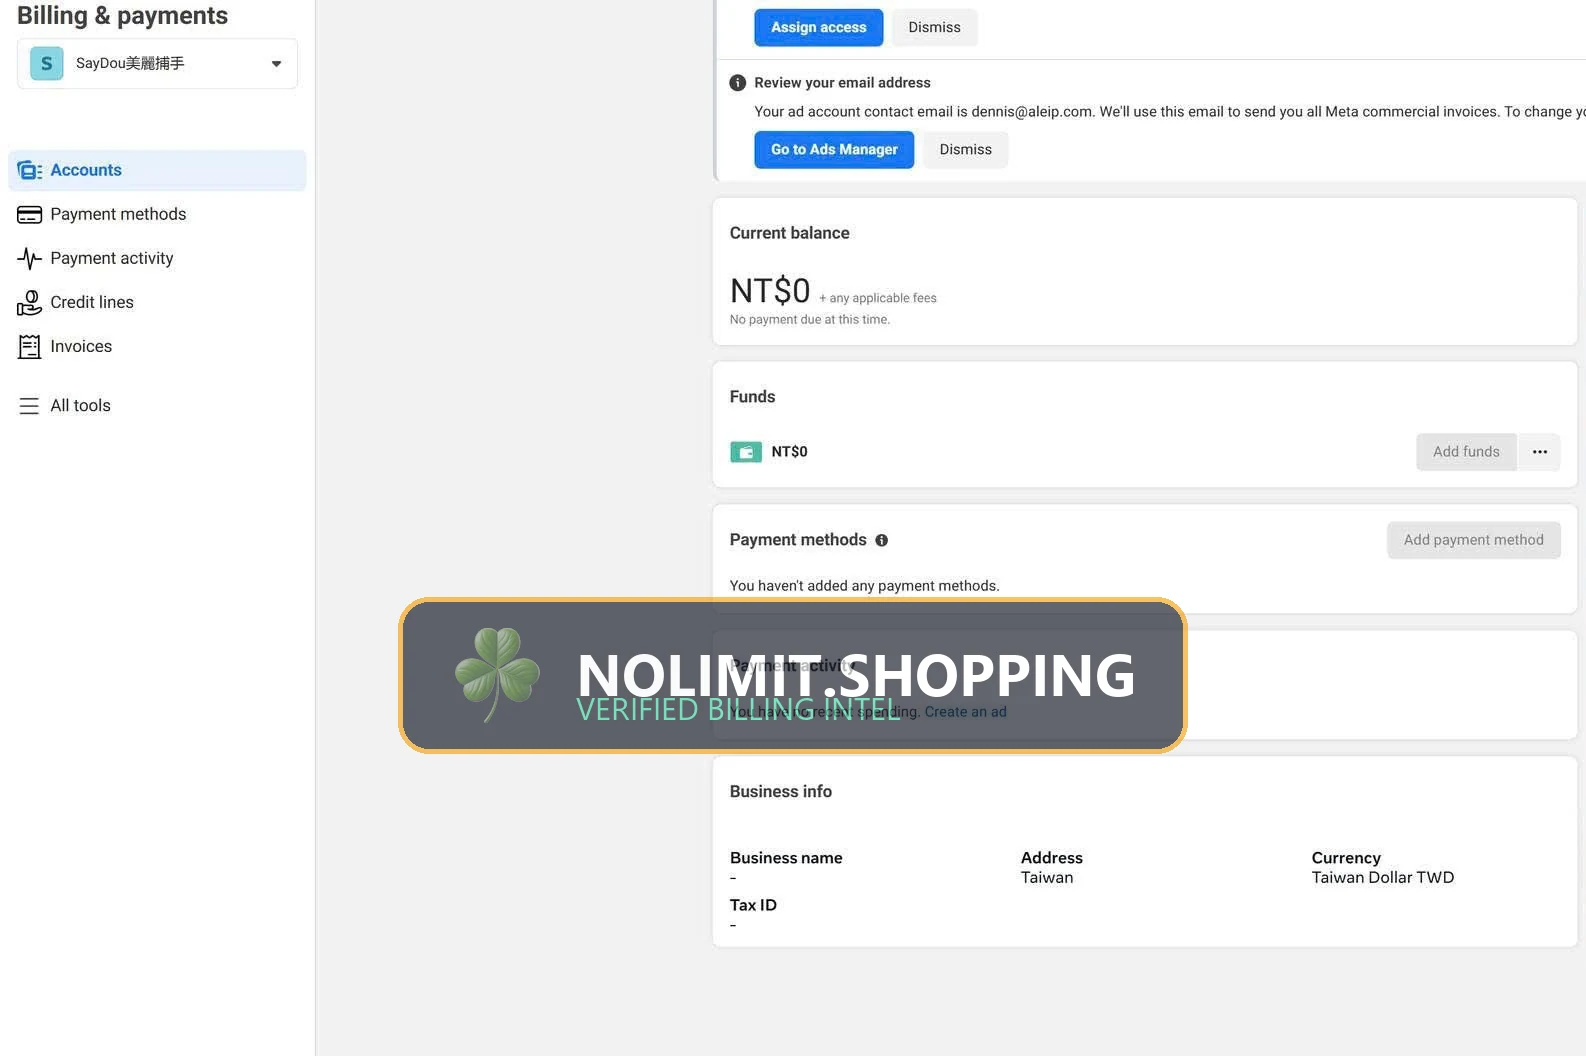Click the Payment activity pulse icon

pyautogui.click(x=29, y=259)
